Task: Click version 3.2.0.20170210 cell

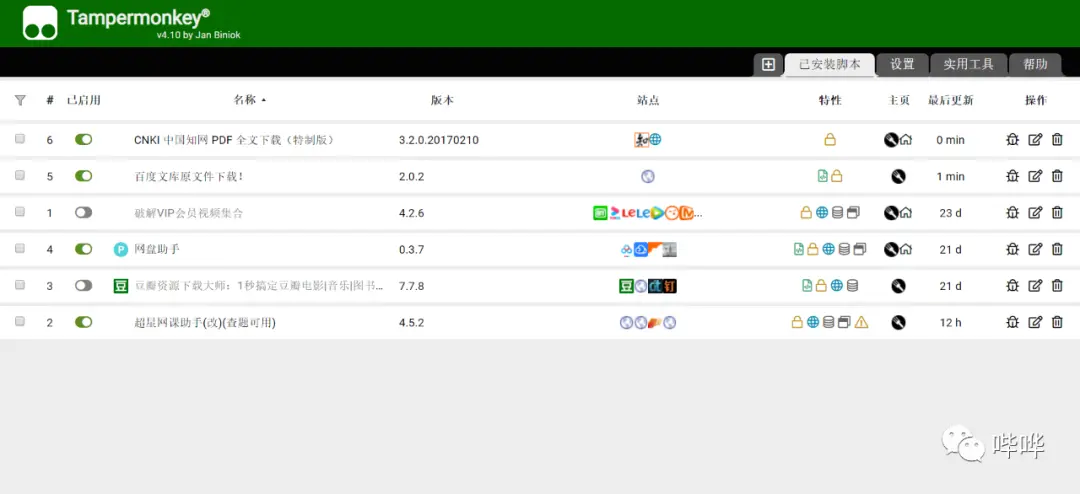Action: click(x=439, y=140)
